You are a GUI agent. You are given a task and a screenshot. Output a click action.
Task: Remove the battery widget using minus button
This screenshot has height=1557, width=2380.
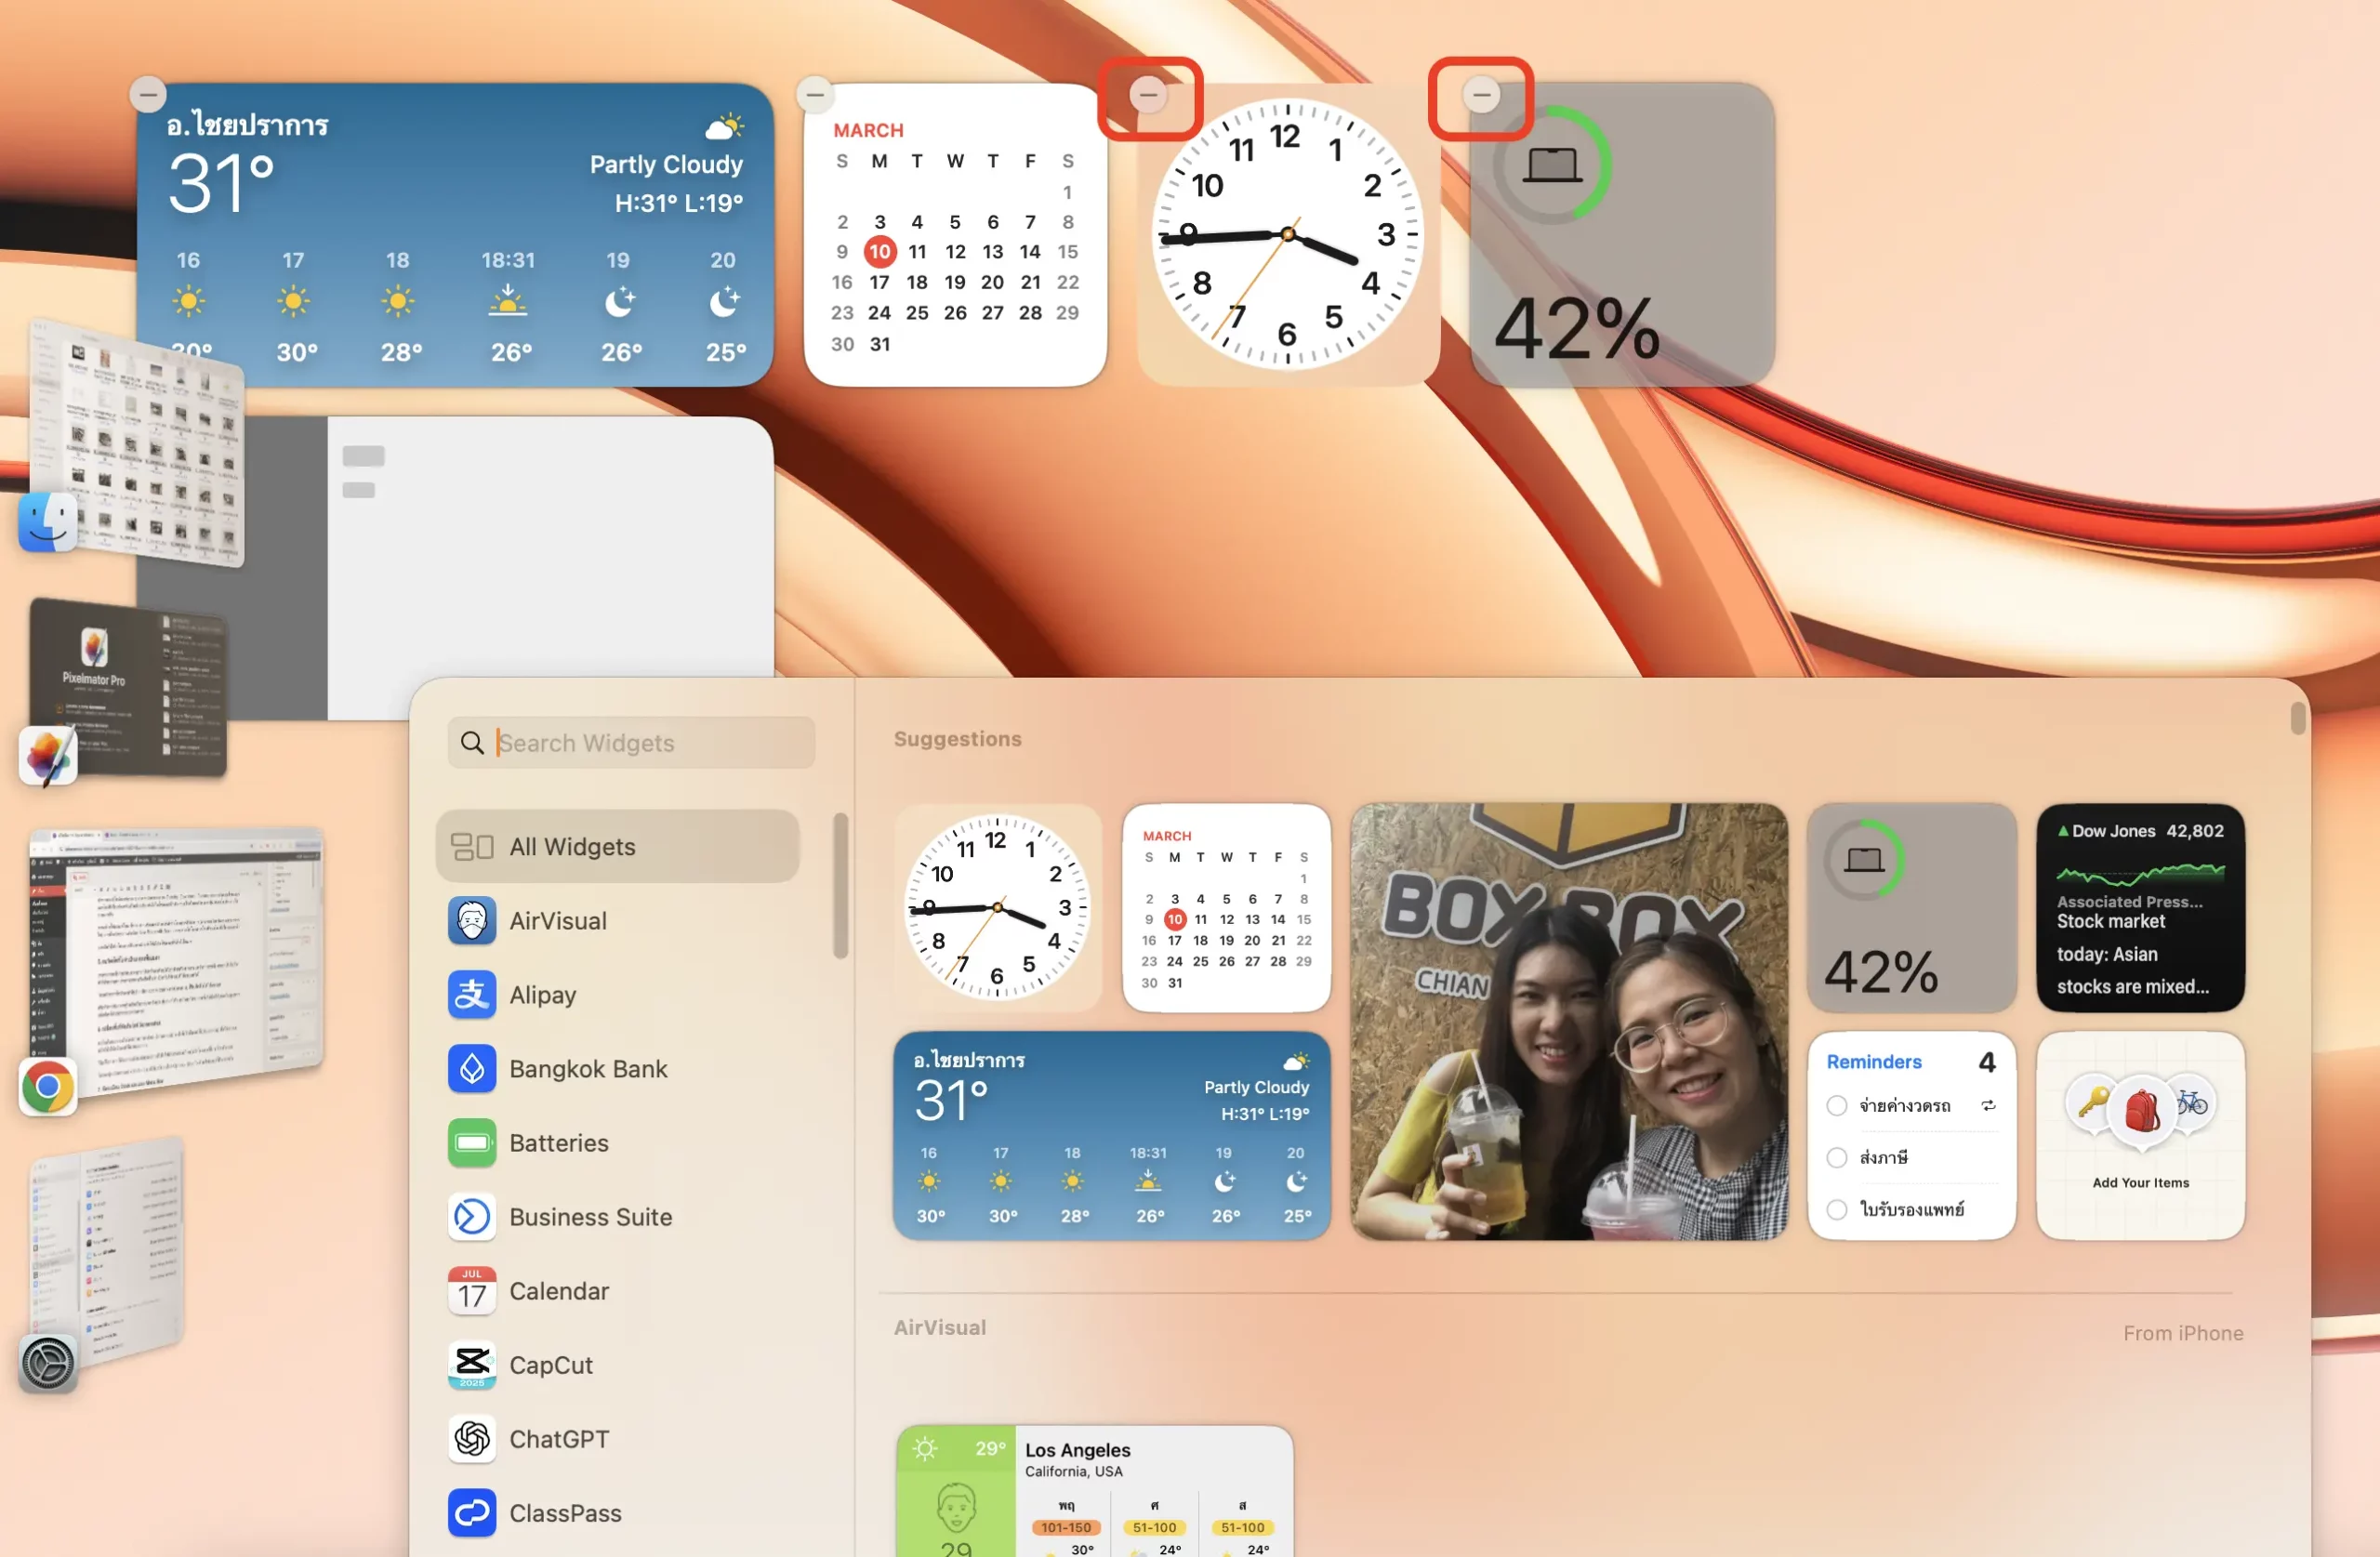point(1480,95)
